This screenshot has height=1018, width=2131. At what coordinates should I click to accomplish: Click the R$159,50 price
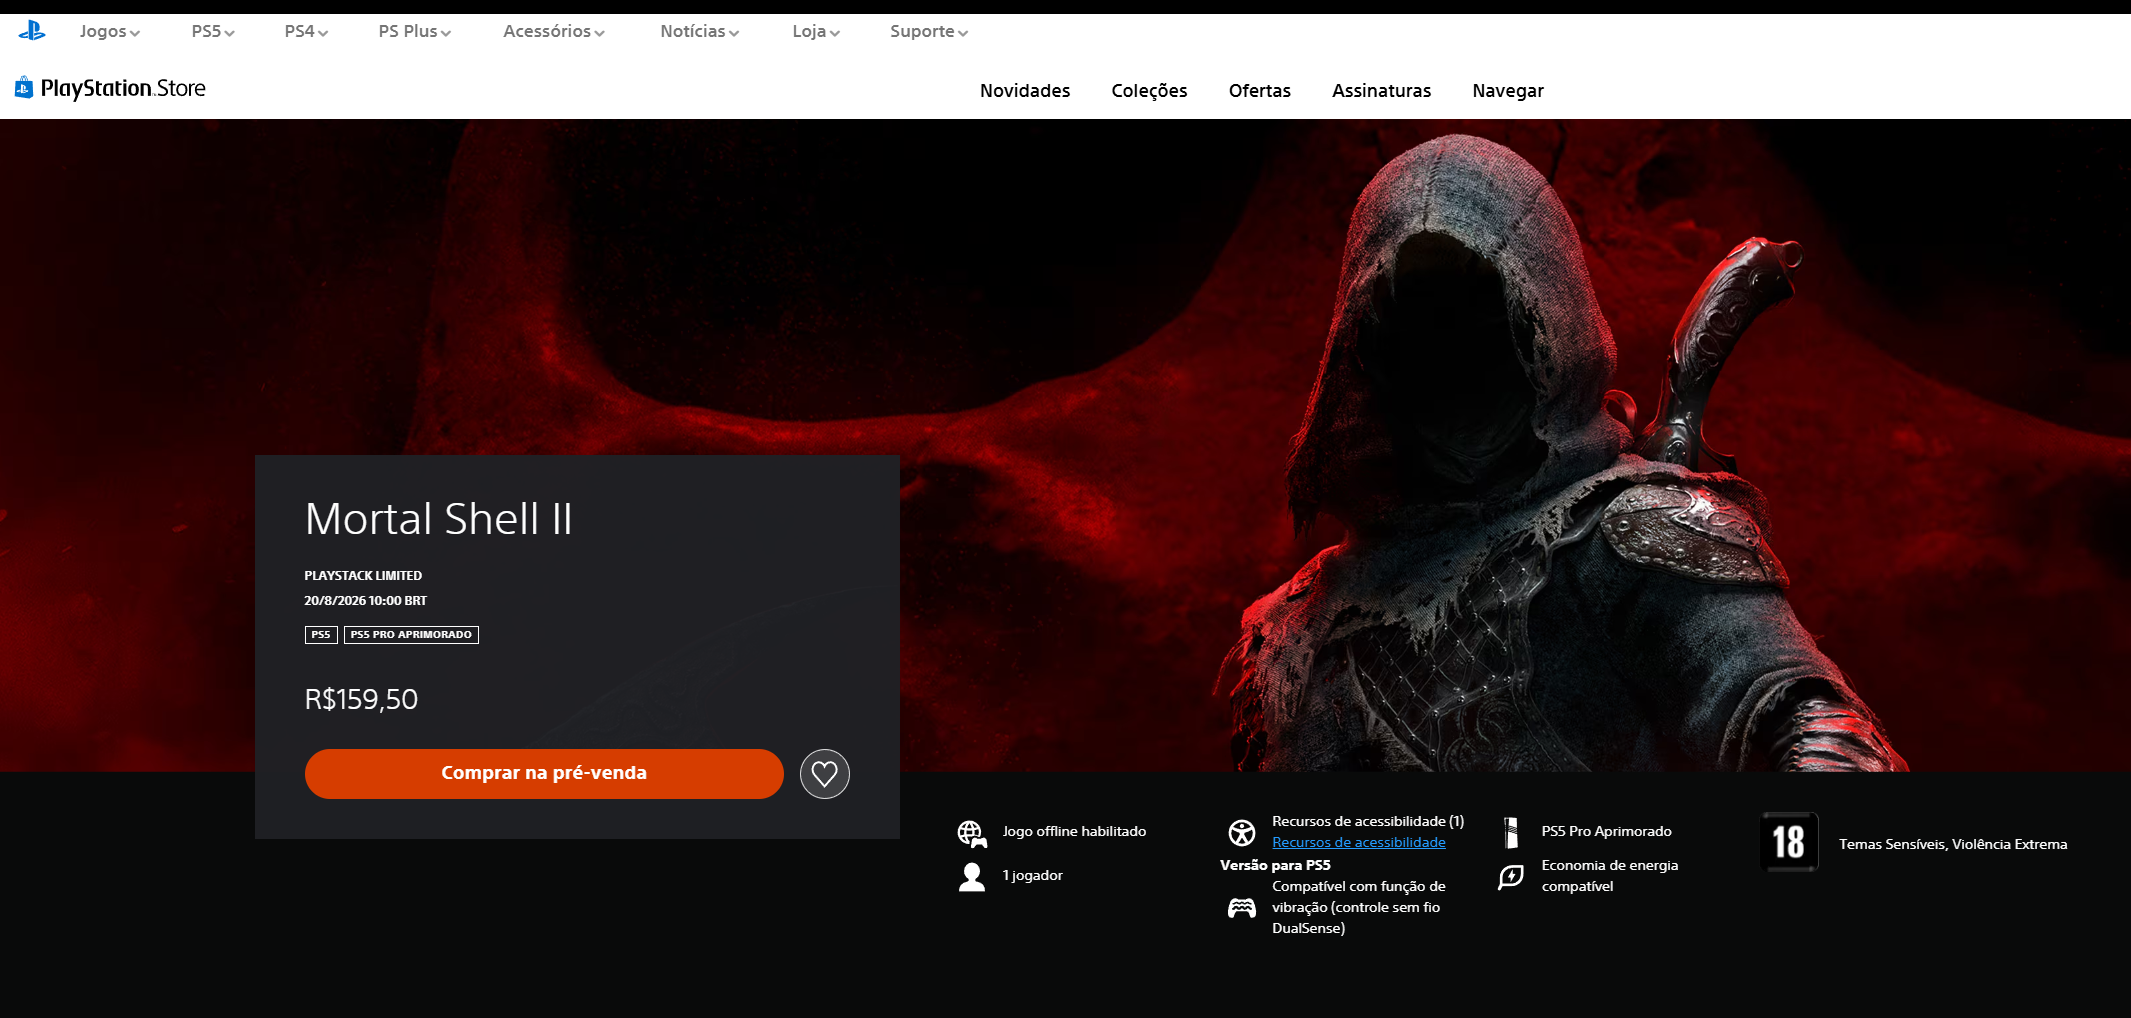[361, 699]
